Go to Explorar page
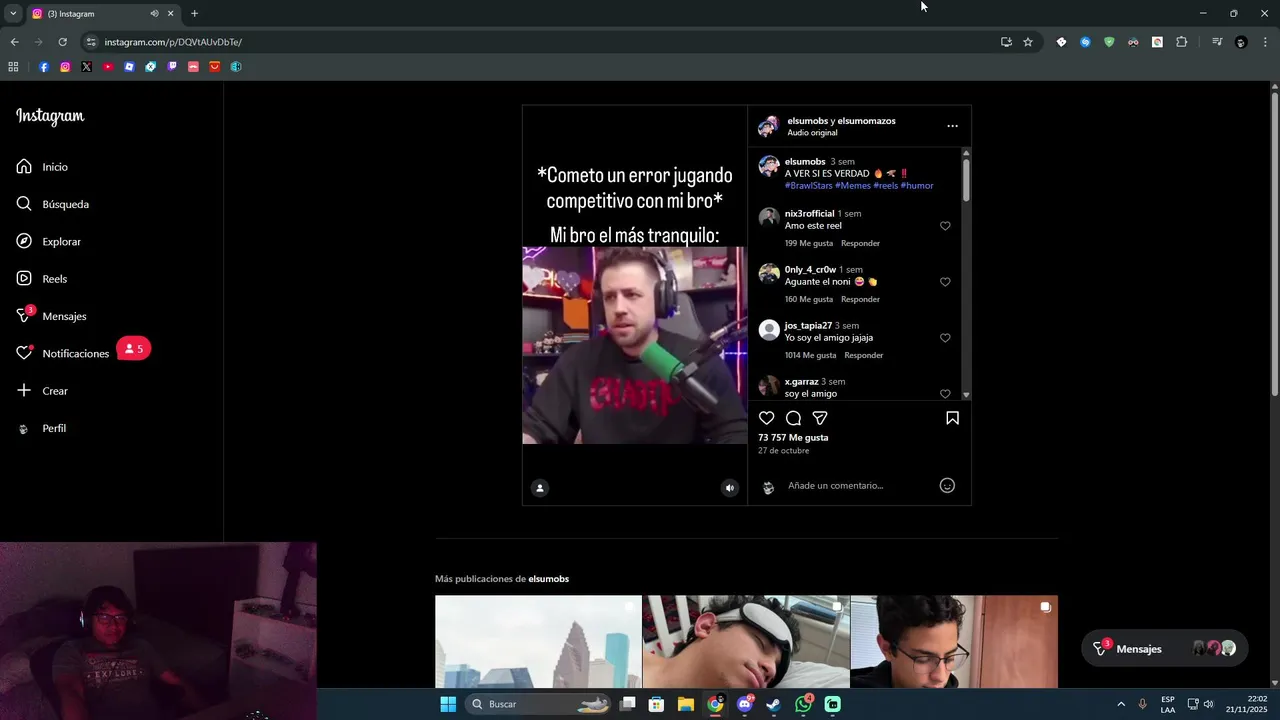 tap(48, 242)
